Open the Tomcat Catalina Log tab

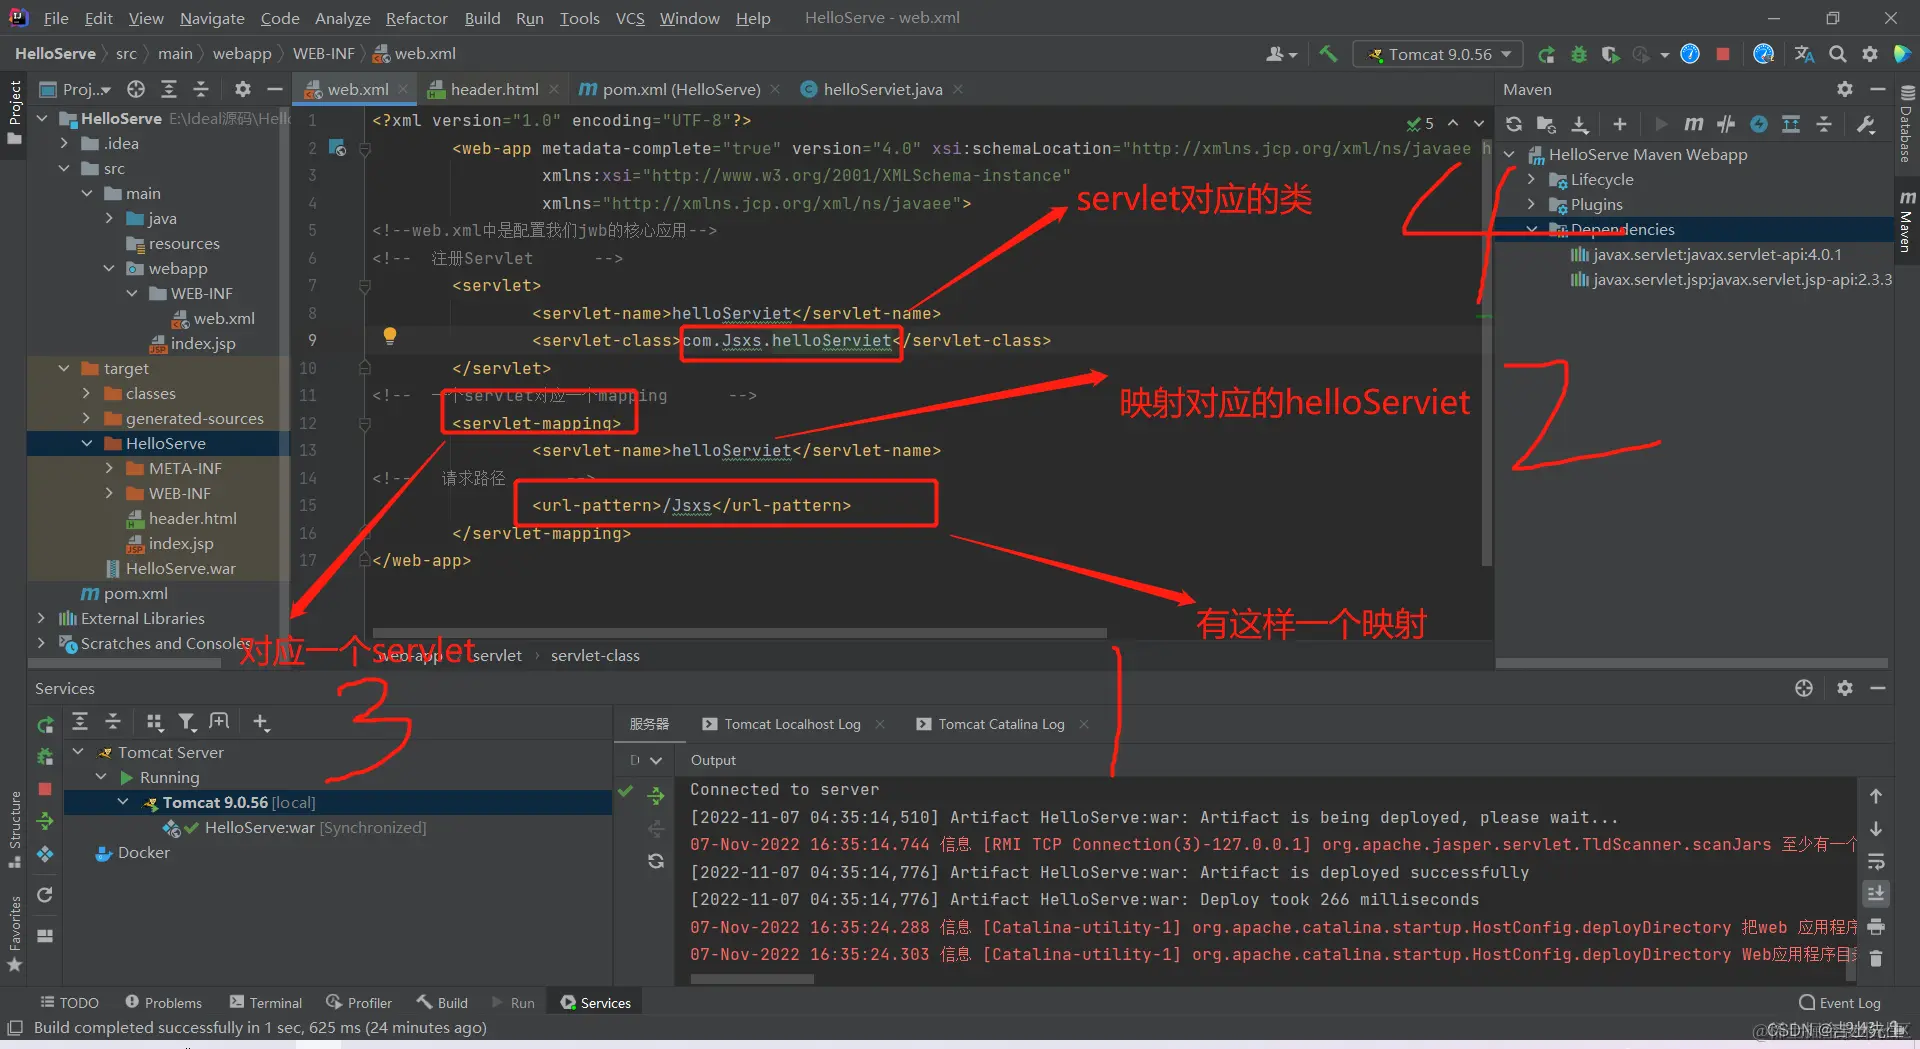coord(1001,724)
